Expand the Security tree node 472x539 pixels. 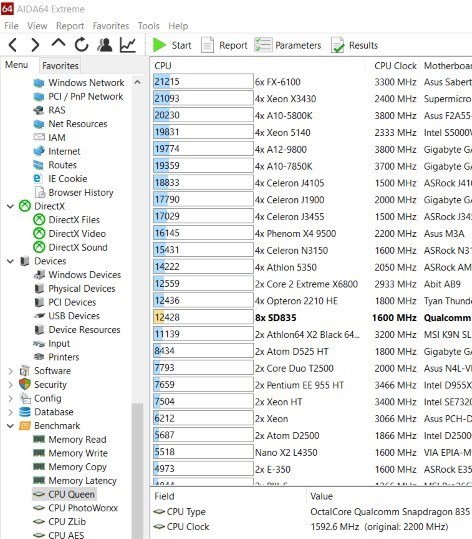click(x=11, y=385)
